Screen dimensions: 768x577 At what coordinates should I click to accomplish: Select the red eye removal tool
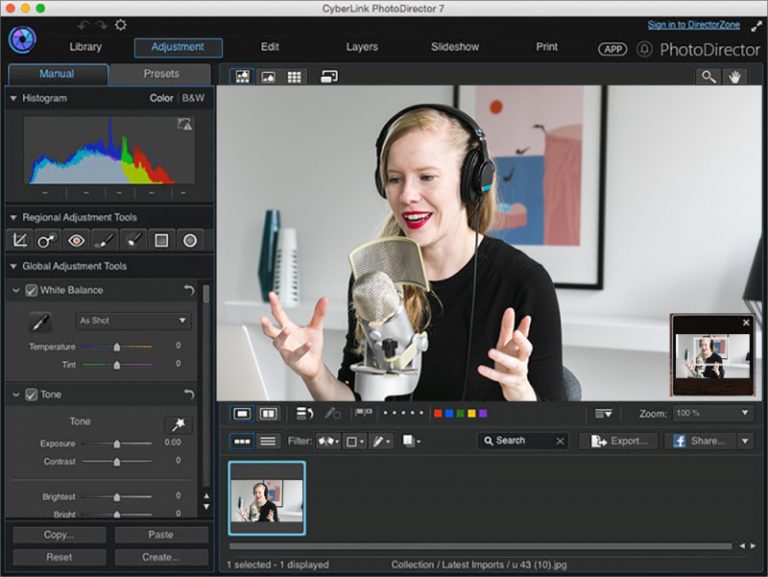(76, 240)
